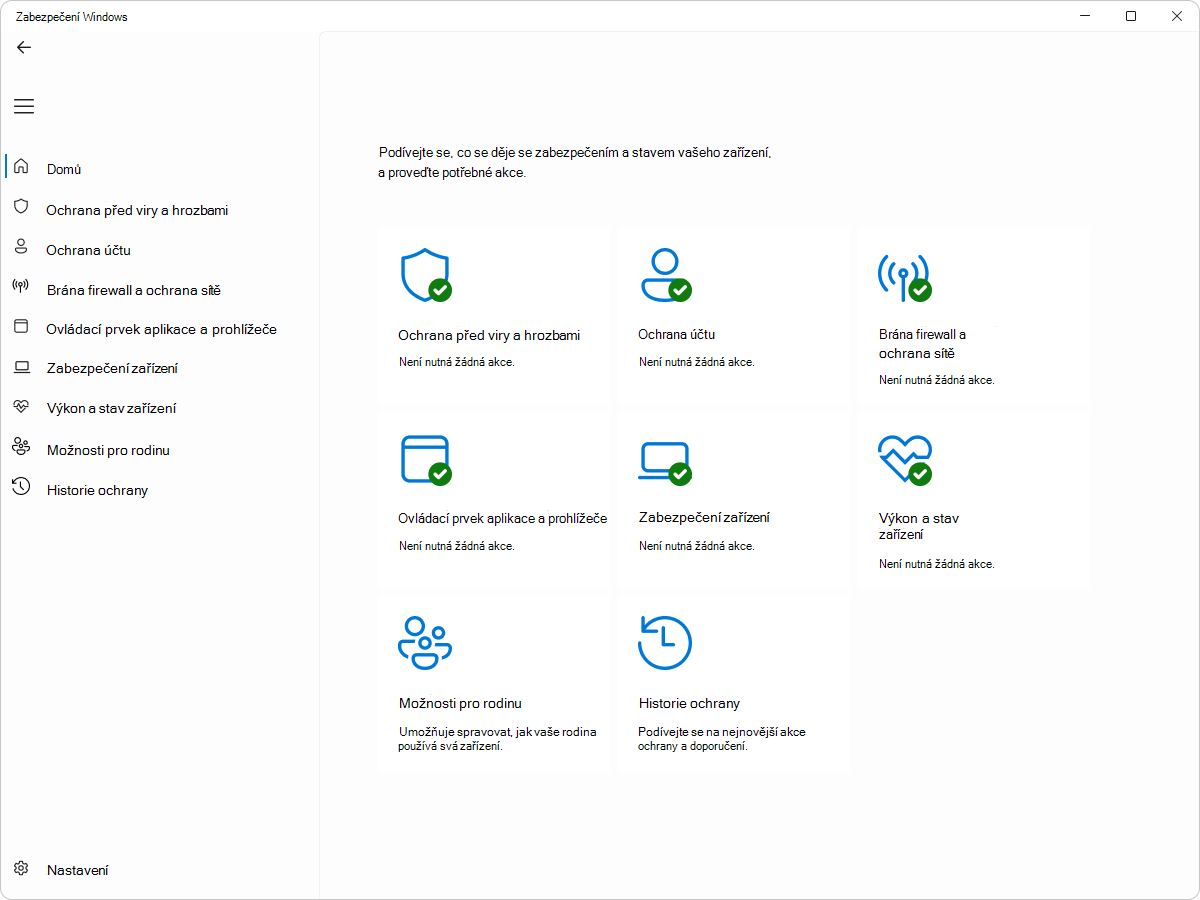Select the Domů home icon in sidebar
Screen dimensions: 1200x900
[21, 167]
